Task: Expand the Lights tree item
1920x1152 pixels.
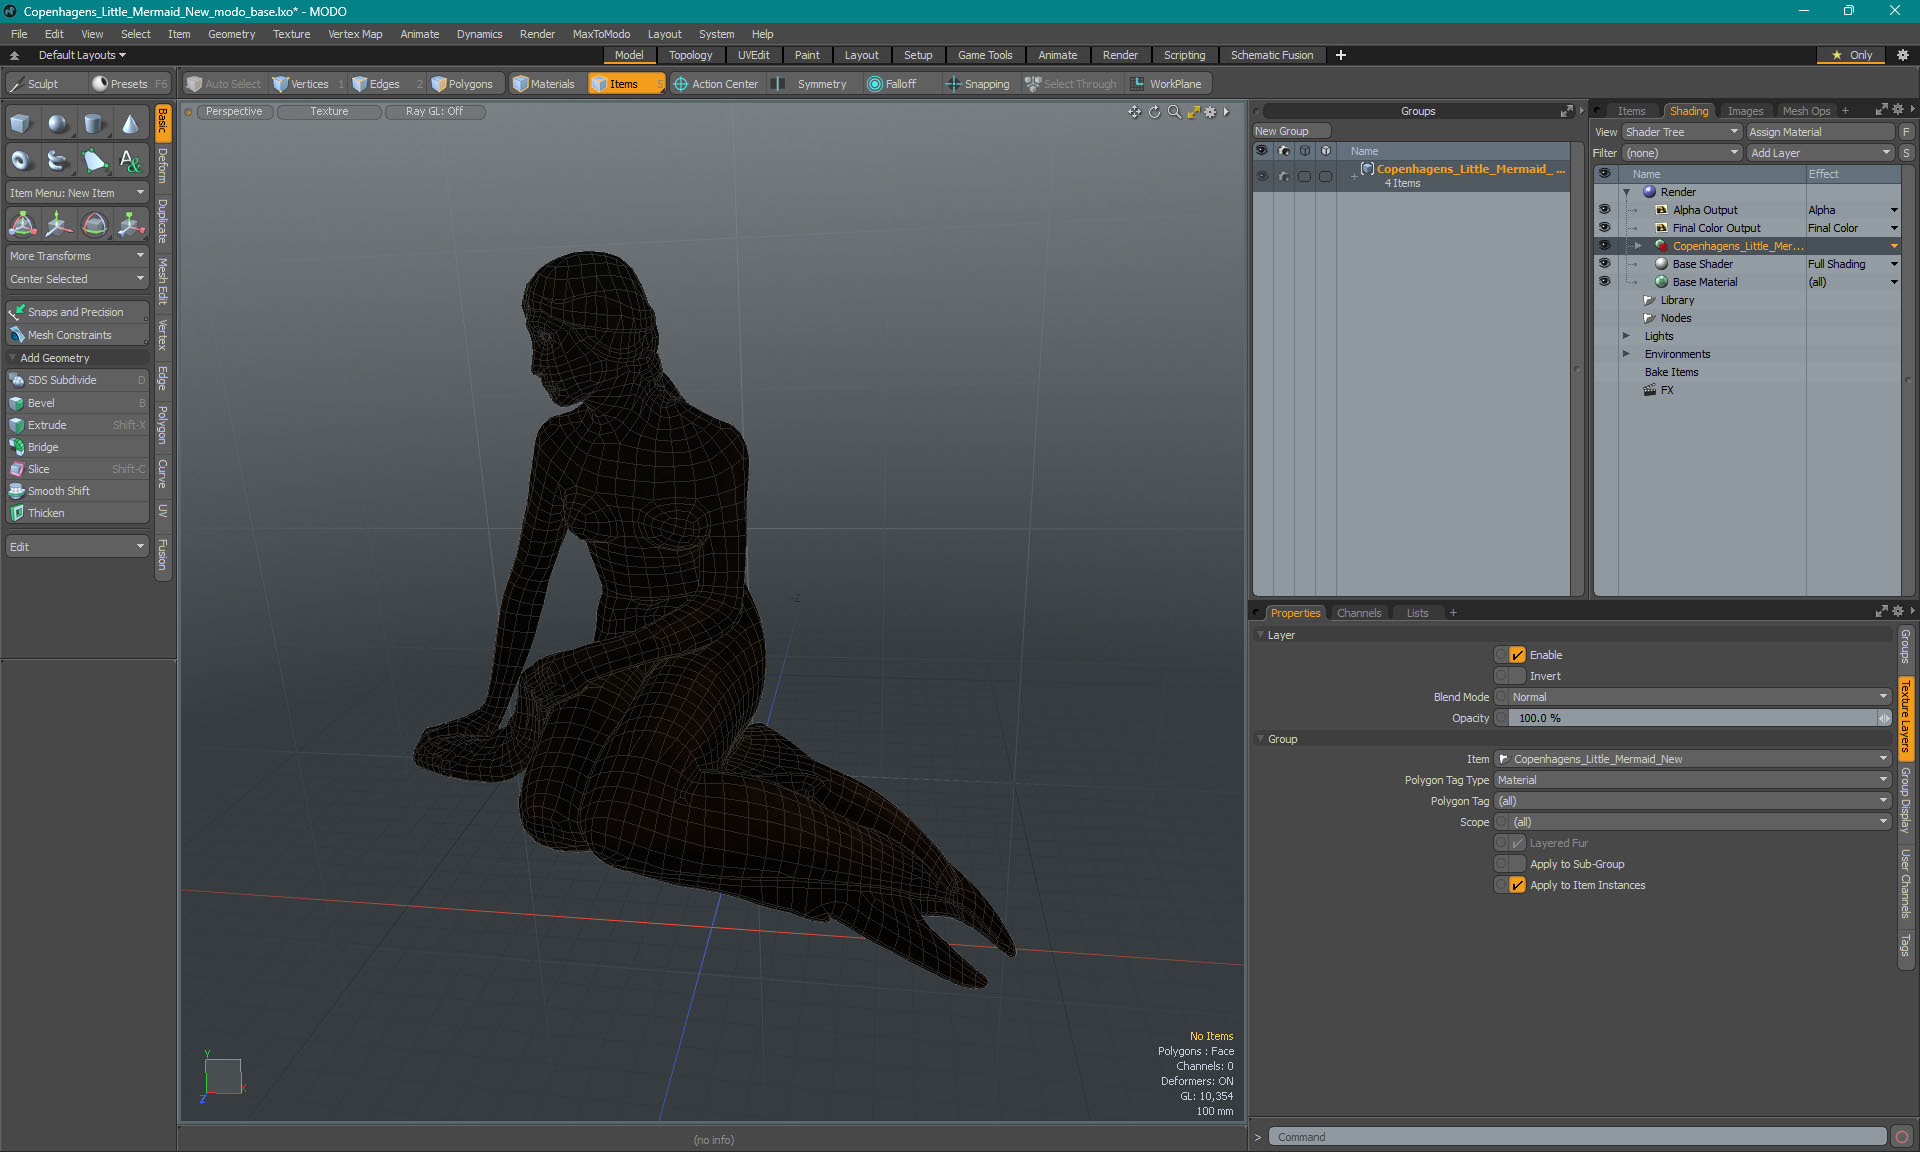Action: [1626, 336]
